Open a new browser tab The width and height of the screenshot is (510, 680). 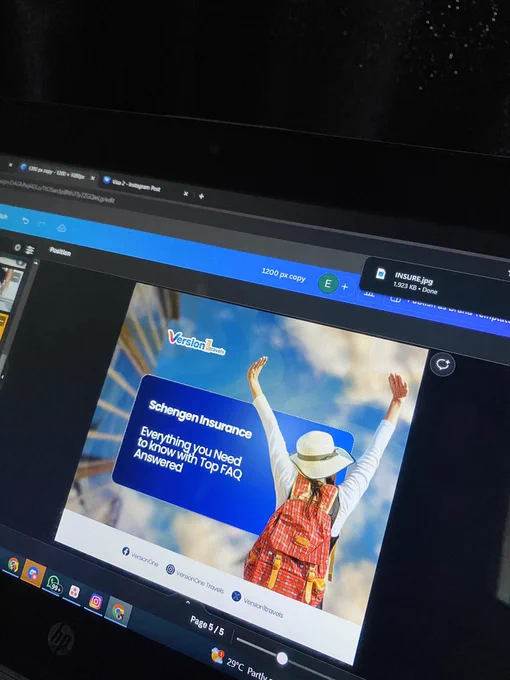click(x=201, y=196)
